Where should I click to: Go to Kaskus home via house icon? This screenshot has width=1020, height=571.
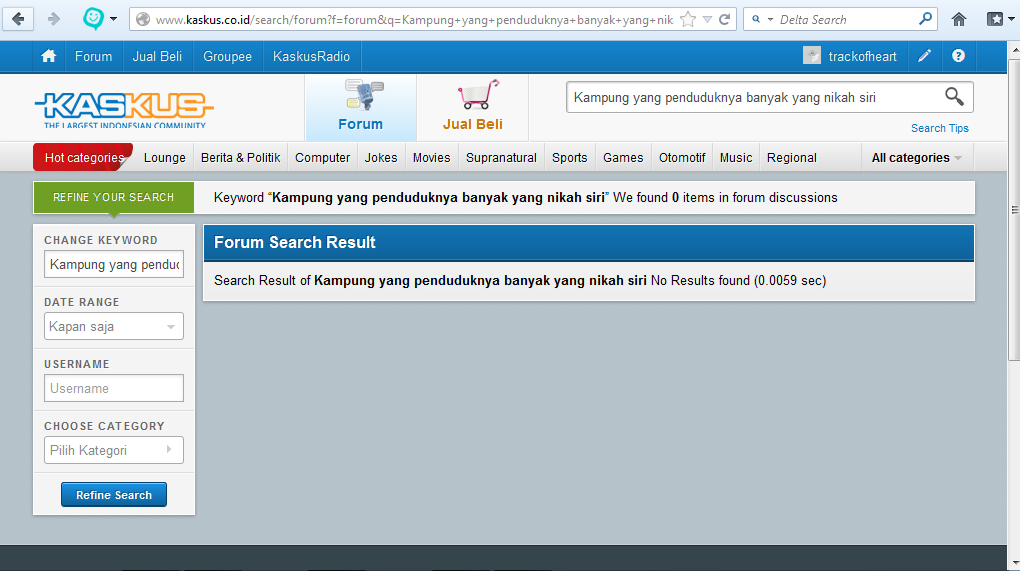coord(48,57)
